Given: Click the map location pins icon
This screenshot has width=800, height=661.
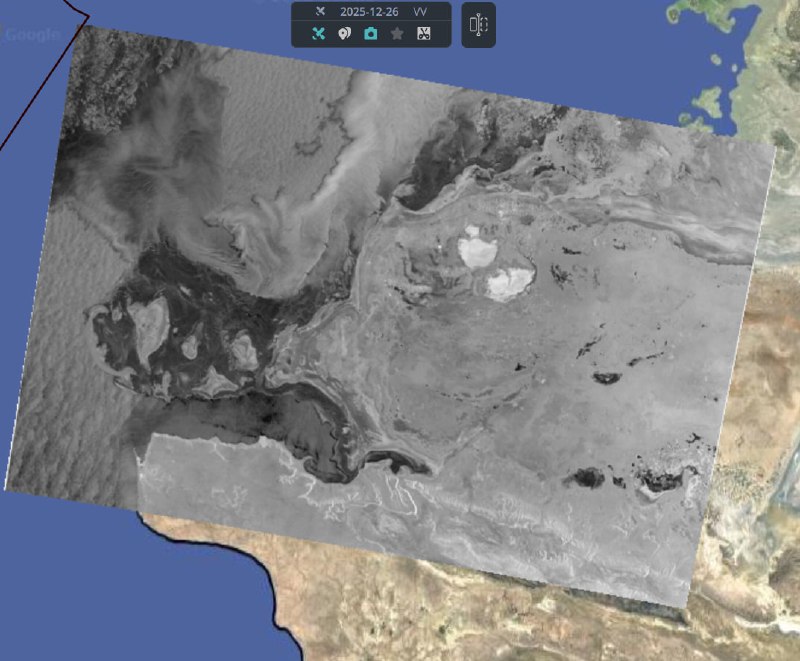Looking at the screenshot, I should 345,34.
